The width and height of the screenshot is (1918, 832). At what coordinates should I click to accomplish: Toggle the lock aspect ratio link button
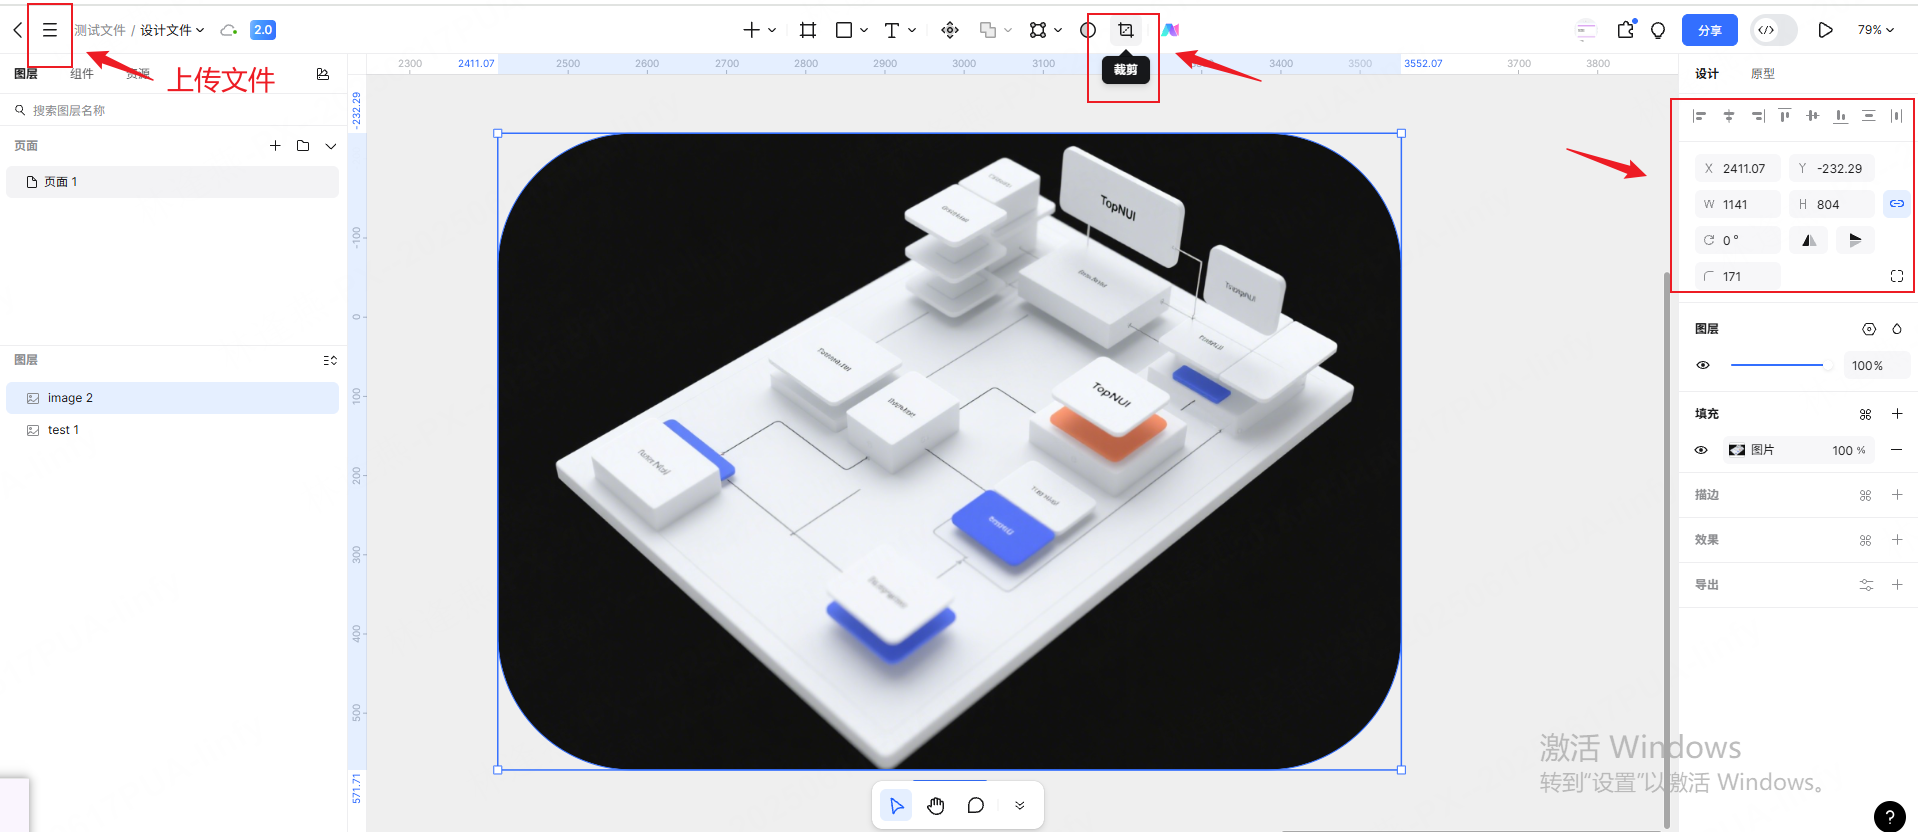click(1896, 204)
